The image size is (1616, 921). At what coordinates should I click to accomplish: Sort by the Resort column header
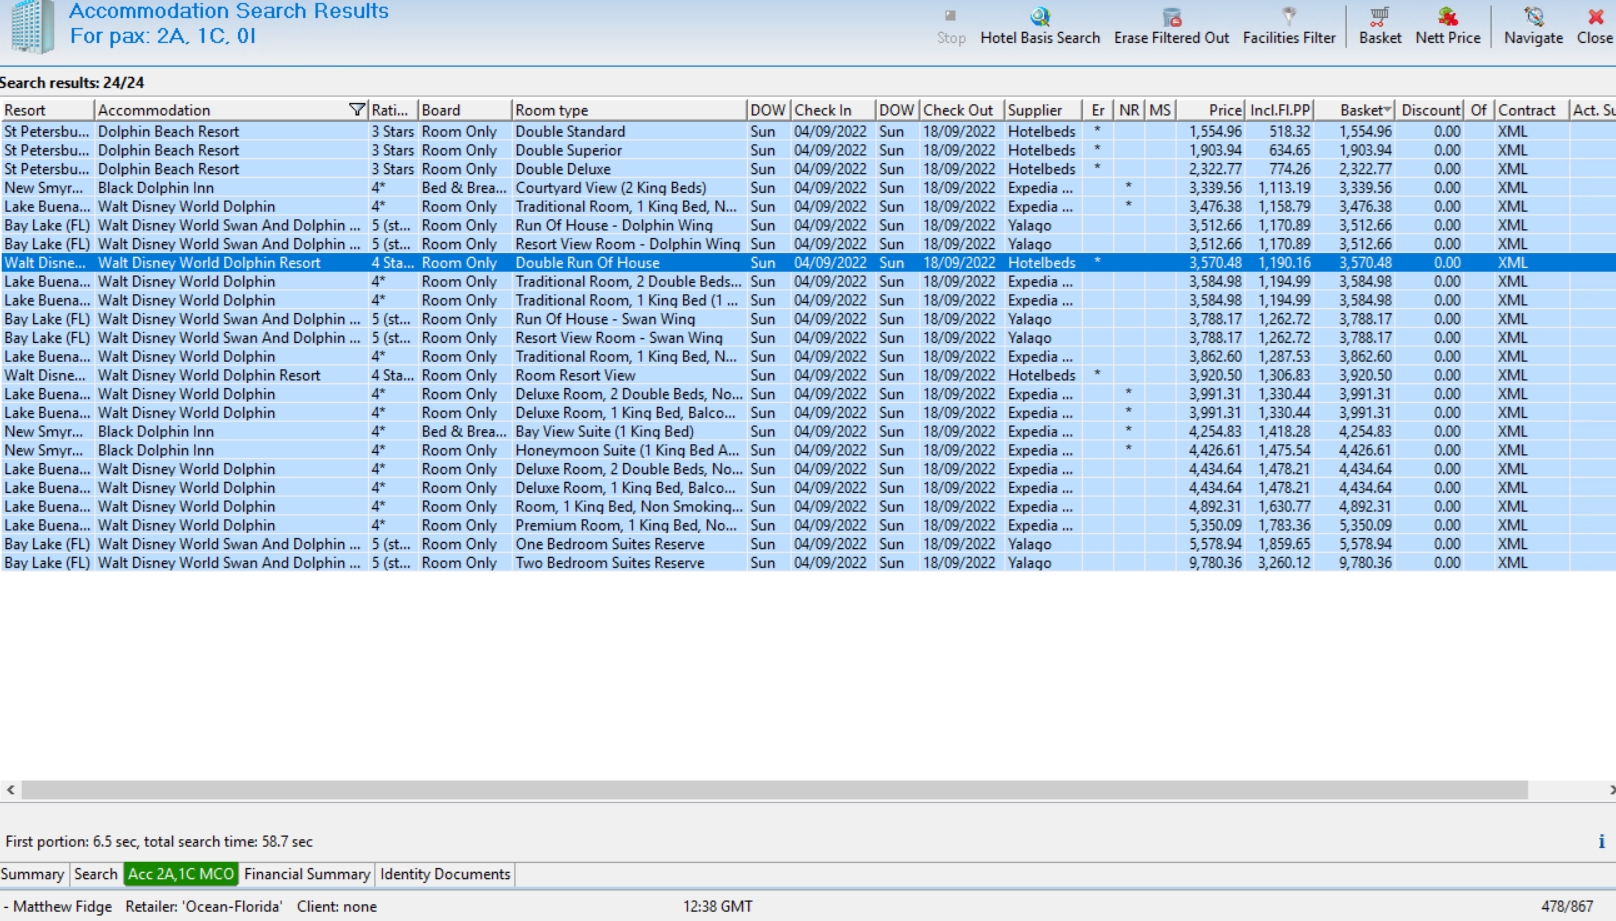pos(47,110)
